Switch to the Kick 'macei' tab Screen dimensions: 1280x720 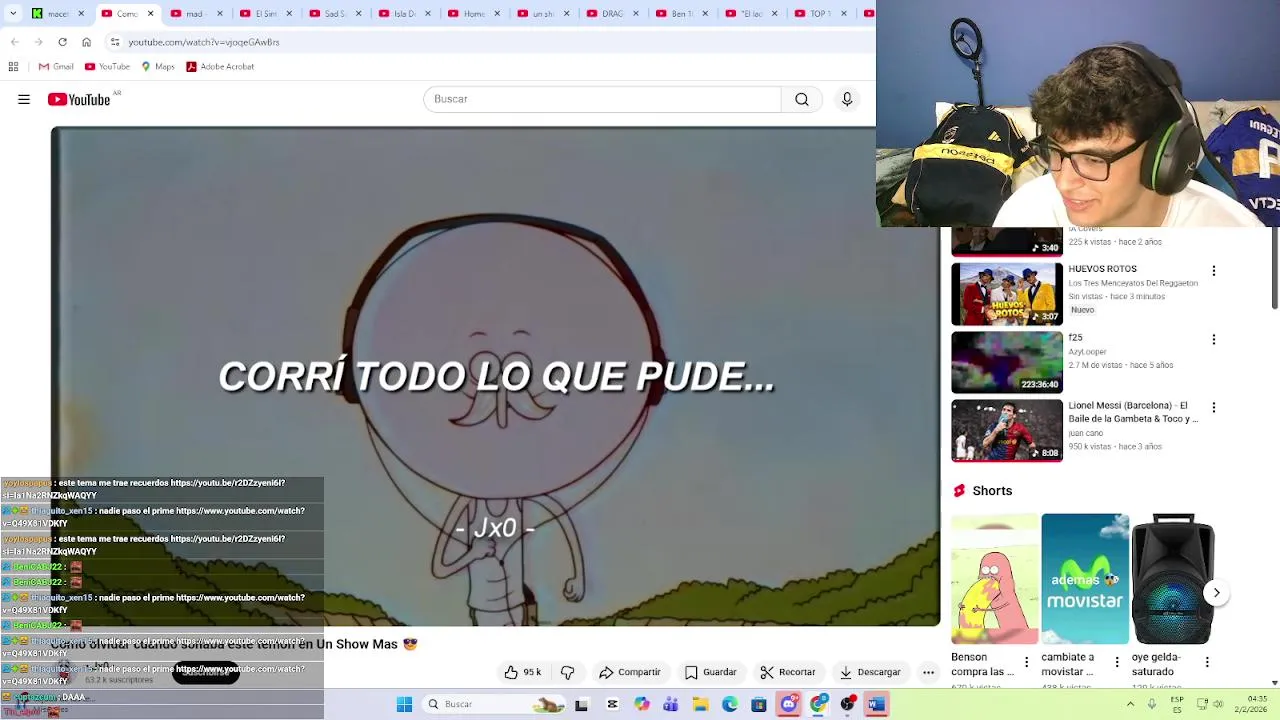(x=57, y=13)
